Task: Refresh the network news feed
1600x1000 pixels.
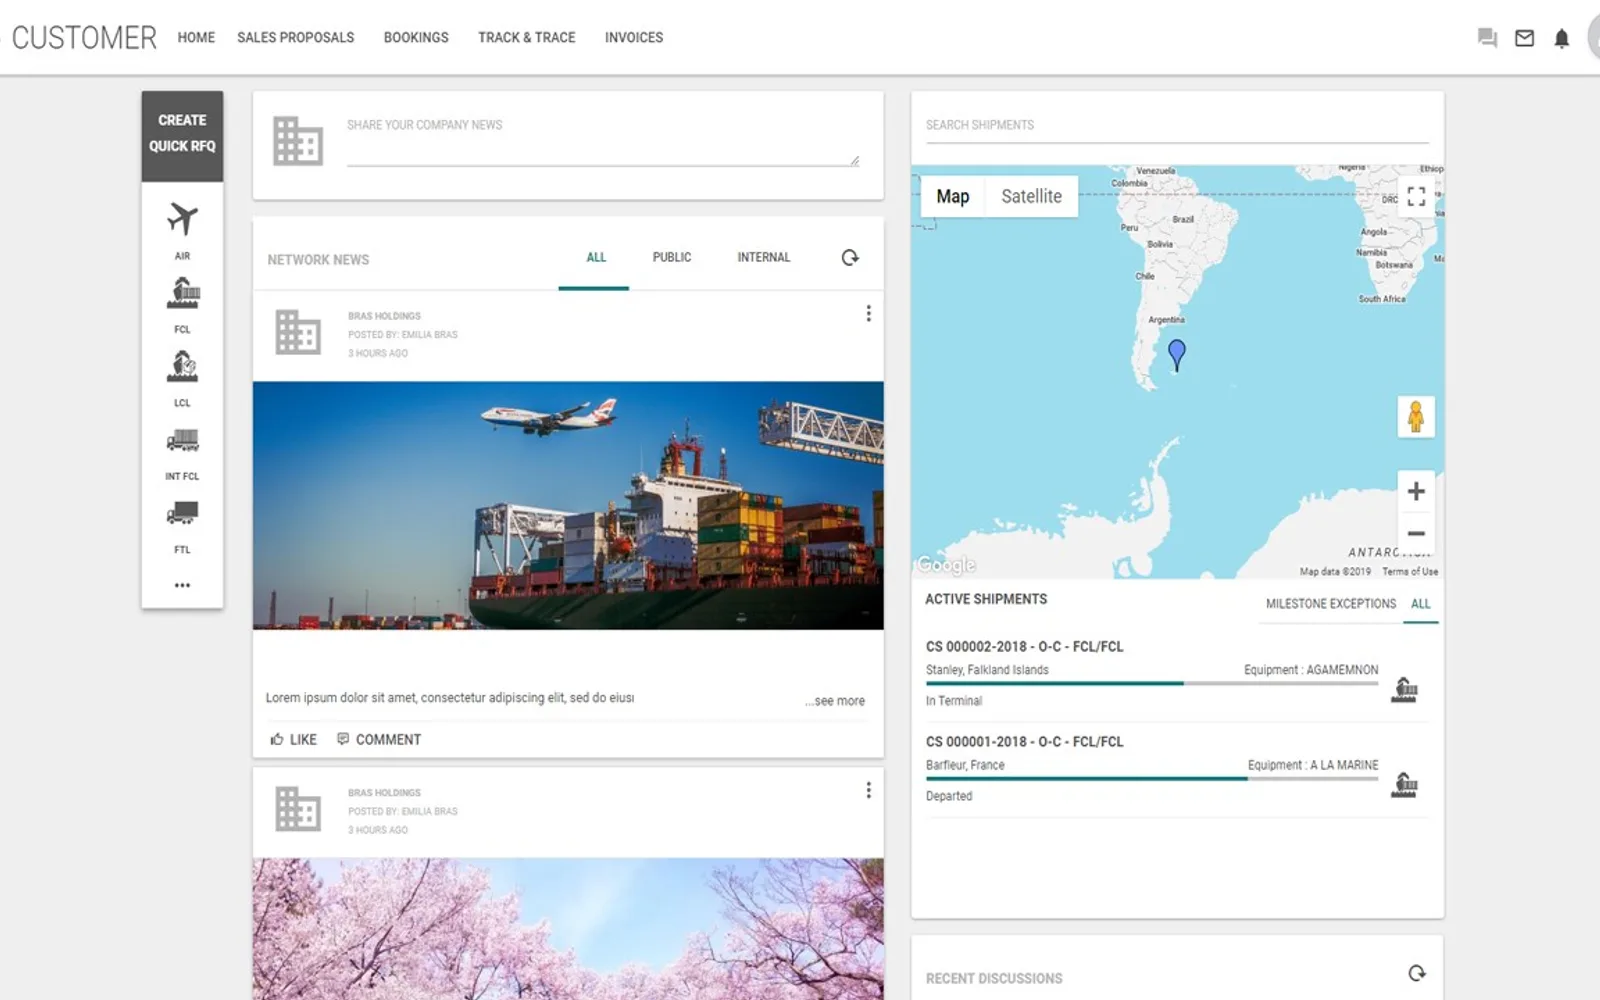Action: pyautogui.click(x=850, y=257)
